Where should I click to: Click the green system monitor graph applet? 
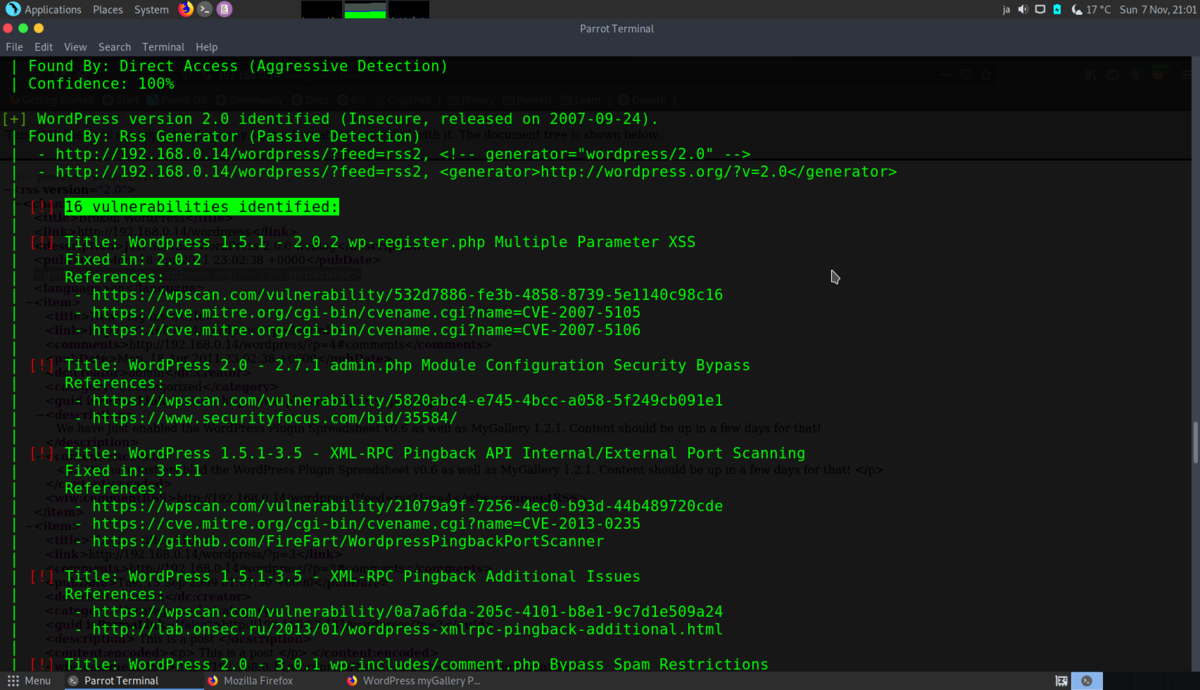point(365,9)
